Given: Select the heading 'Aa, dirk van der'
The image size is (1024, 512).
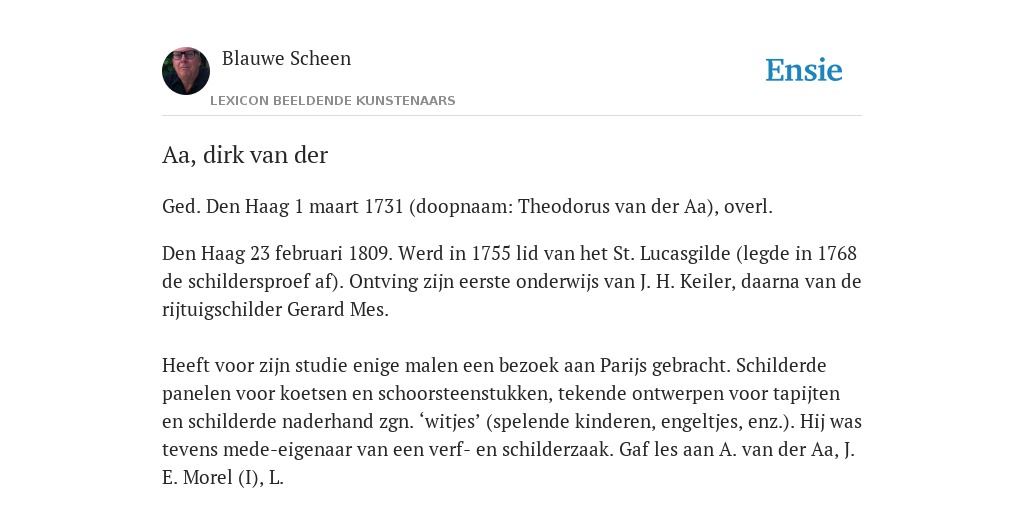Looking at the screenshot, I should pos(245,155).
